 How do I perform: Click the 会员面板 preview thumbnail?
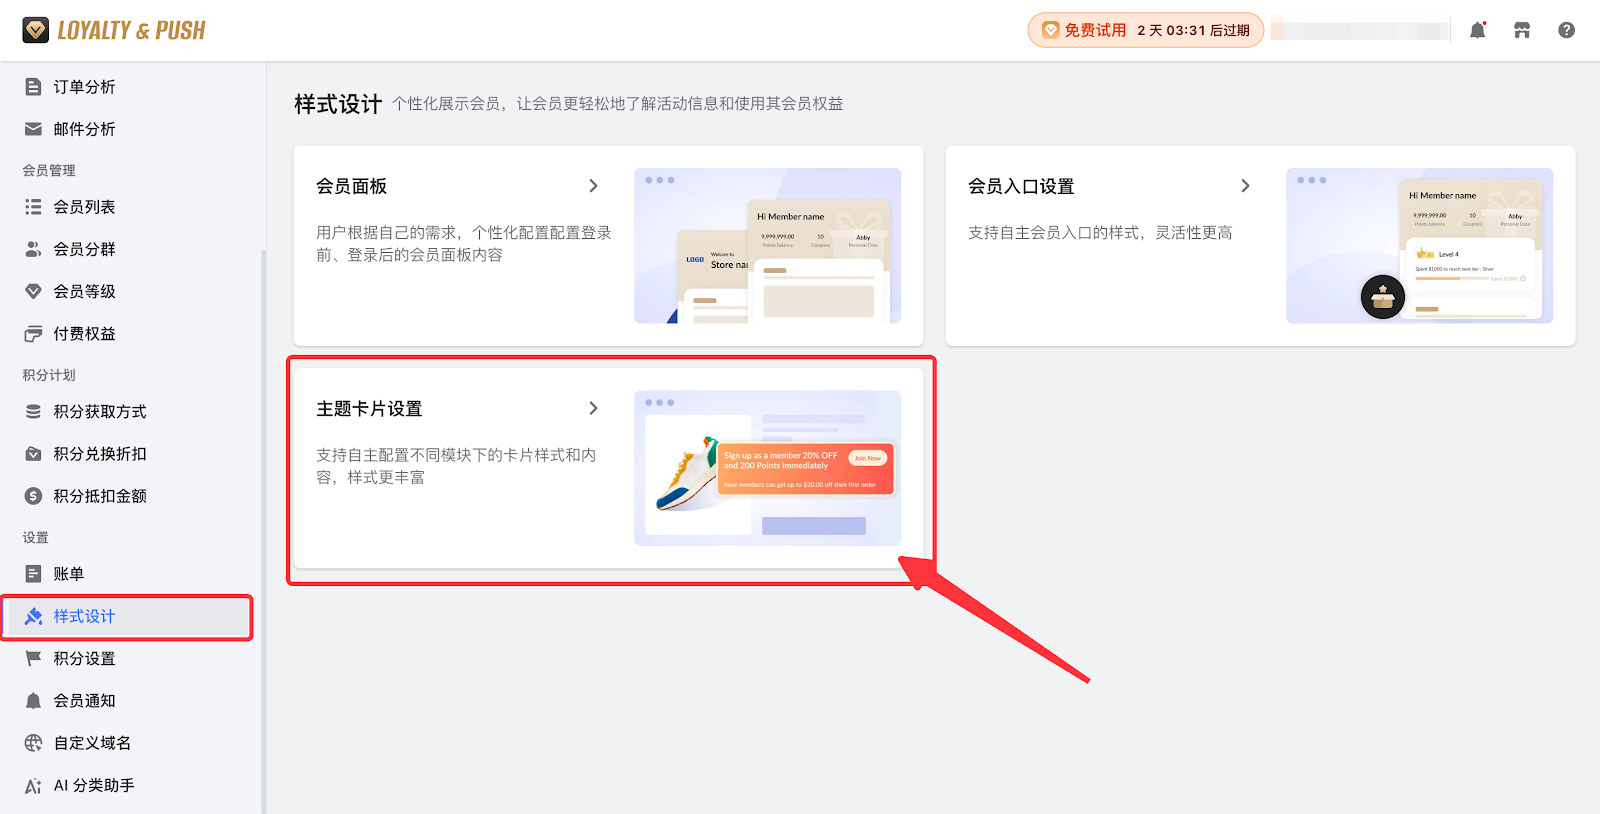[x=767, y=246]
